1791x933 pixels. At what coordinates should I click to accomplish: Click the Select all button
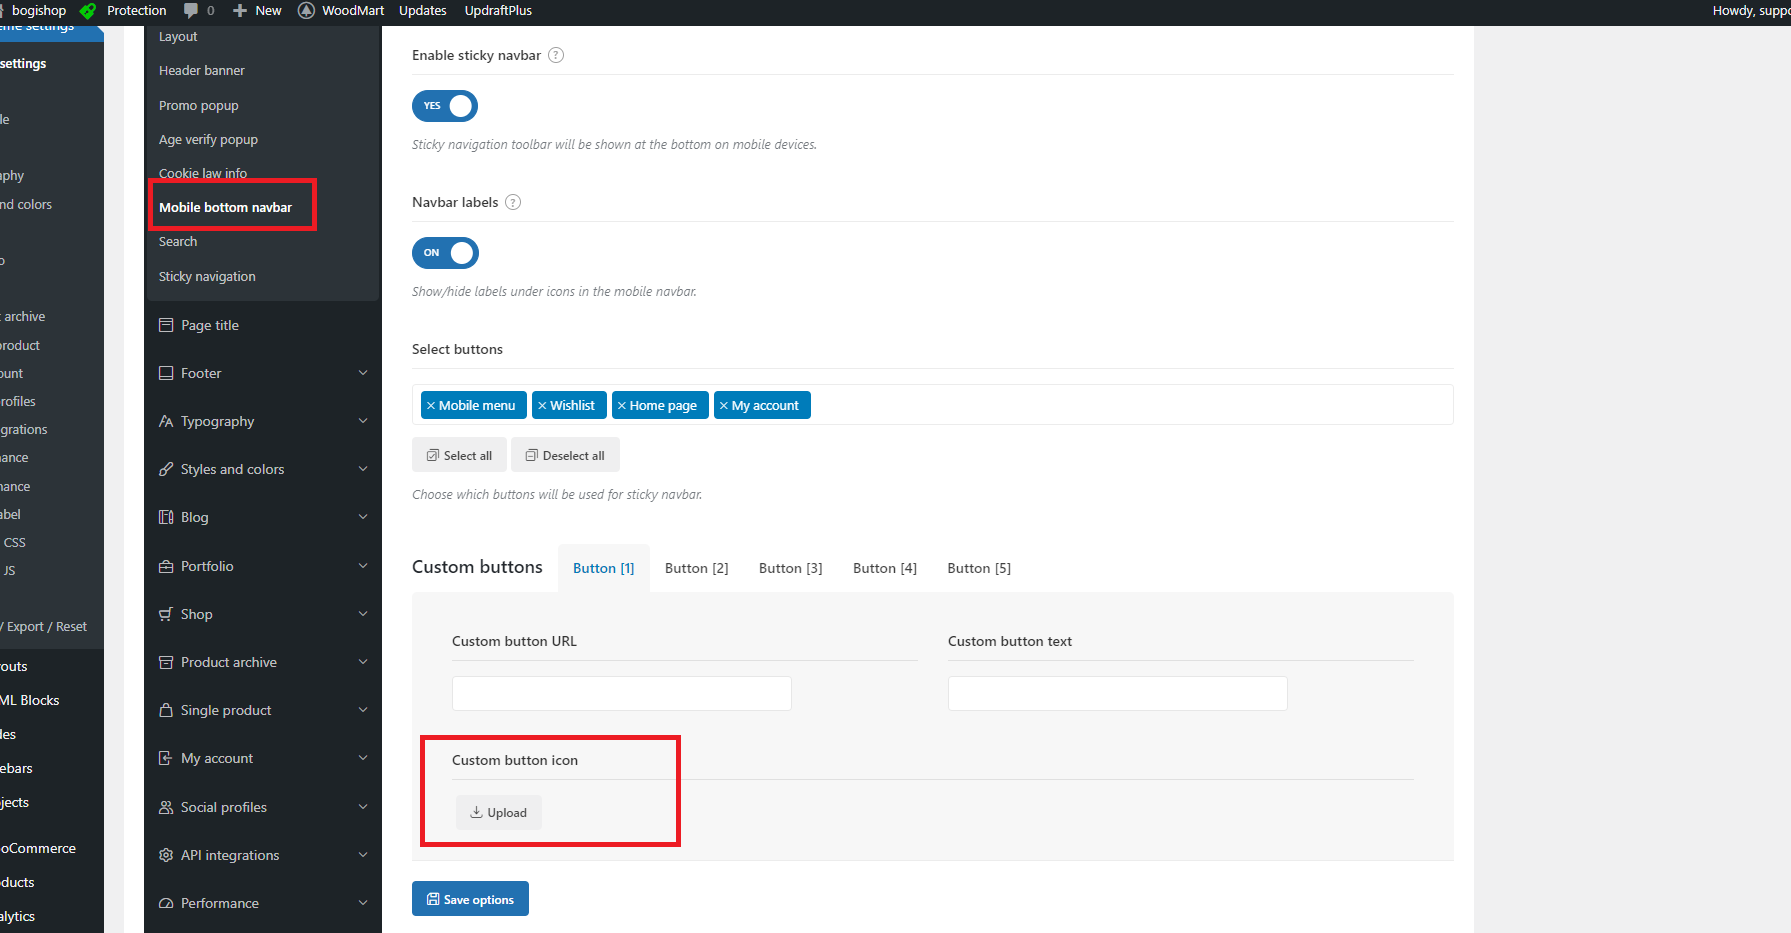pos(459,455)
